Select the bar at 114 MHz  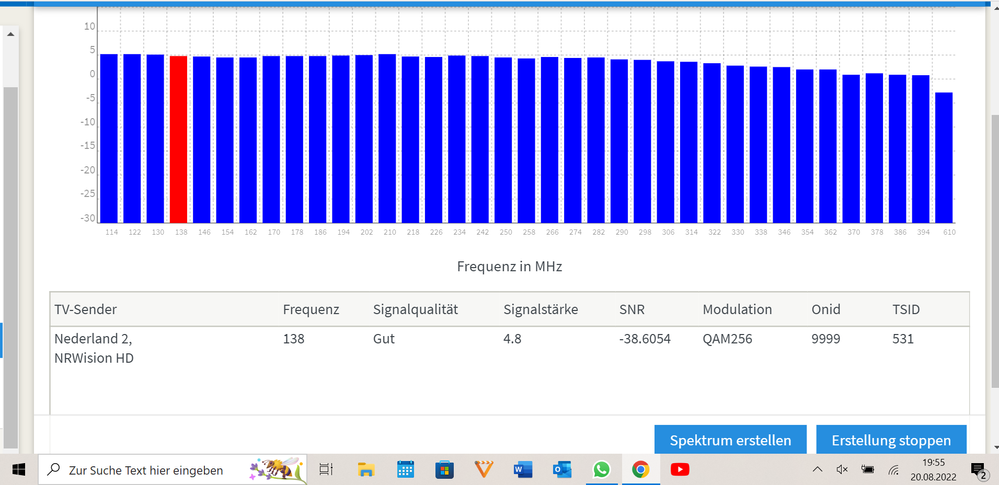click(109, 138)
